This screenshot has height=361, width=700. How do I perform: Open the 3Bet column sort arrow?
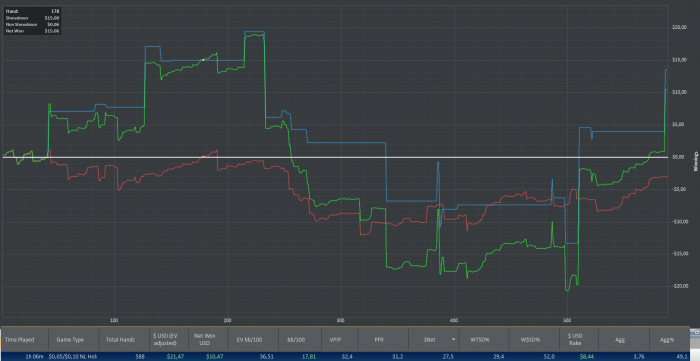[x=454, y=340]
